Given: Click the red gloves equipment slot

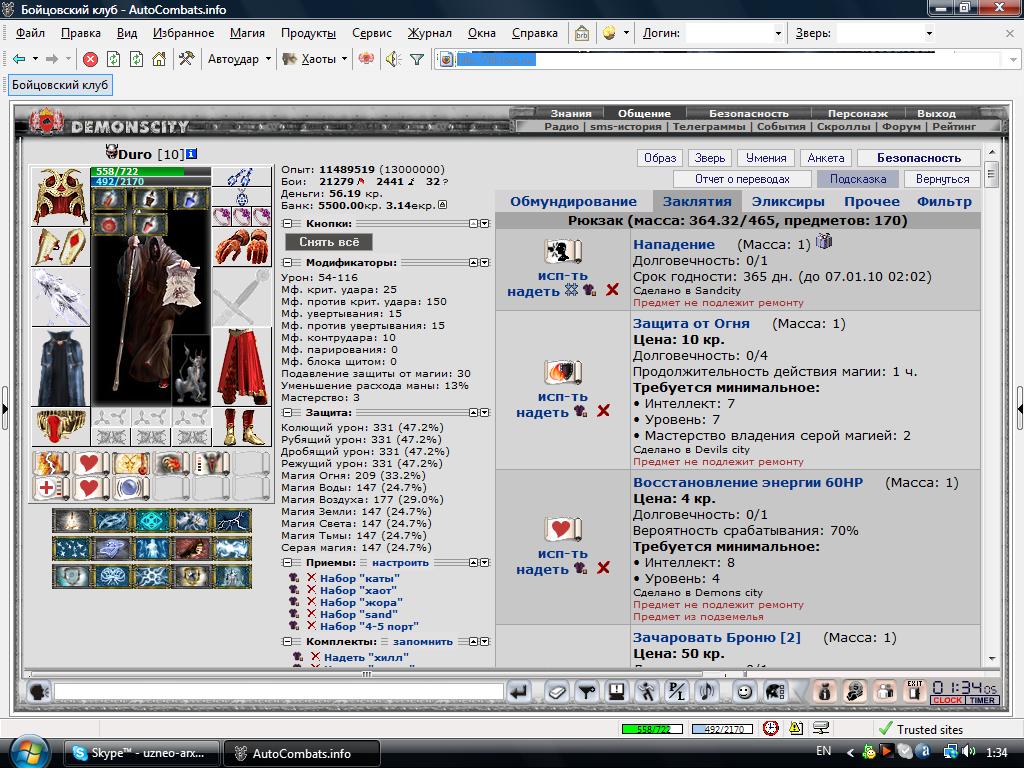Looking at the screenshot, I should (242, 246).
